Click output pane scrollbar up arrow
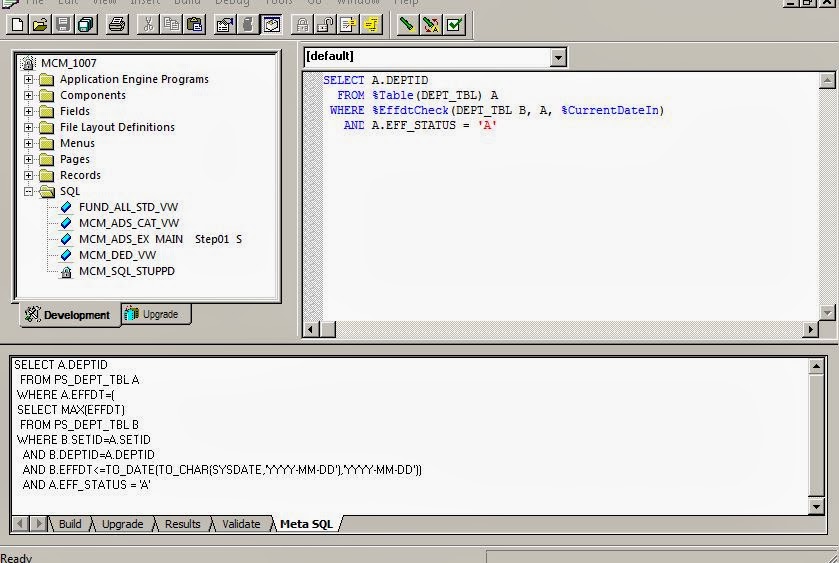 pos(816,367)
